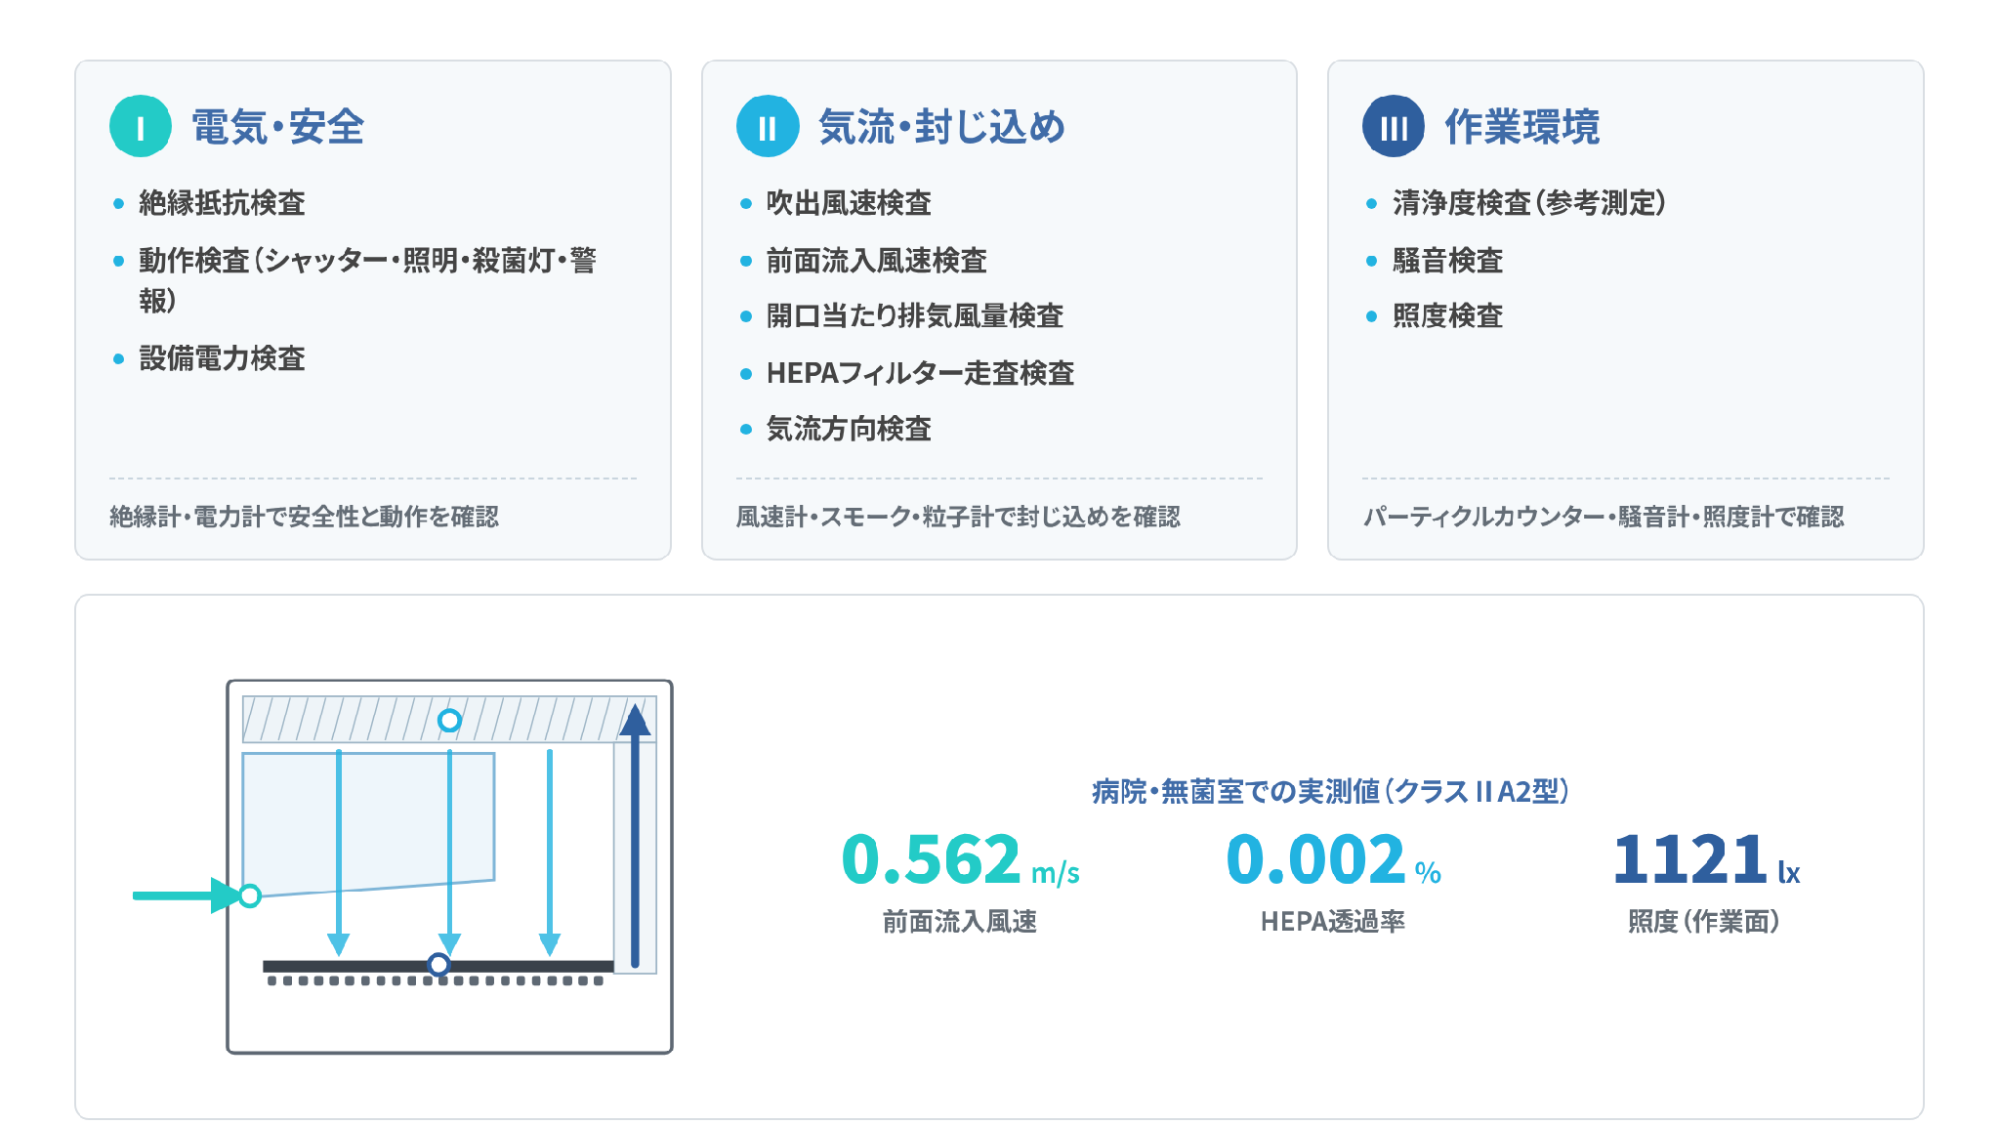Click the 1121 lx value
This screenshot has height=1148, width=1999.
coord(1706,860)
